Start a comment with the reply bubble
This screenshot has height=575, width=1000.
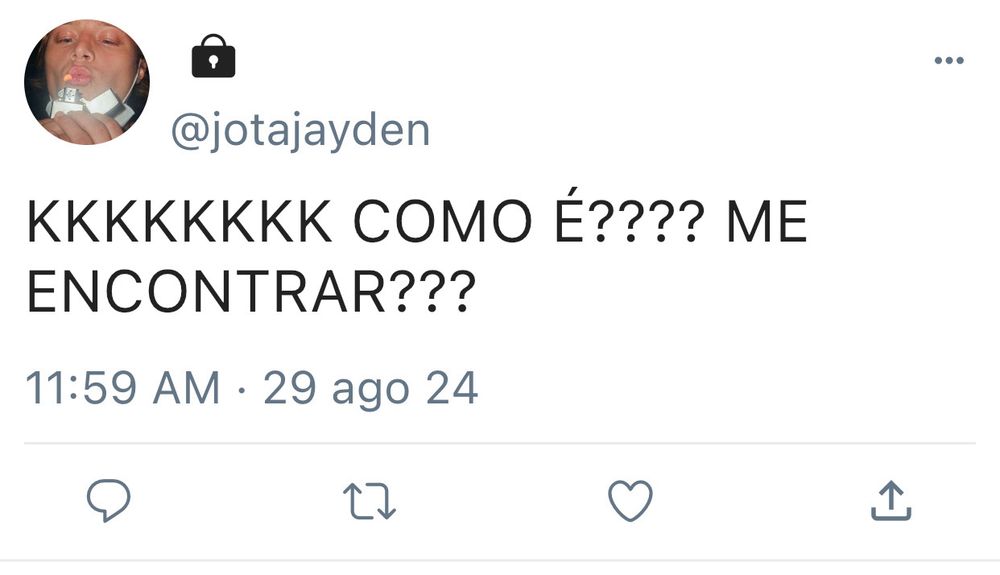(108, 500)
